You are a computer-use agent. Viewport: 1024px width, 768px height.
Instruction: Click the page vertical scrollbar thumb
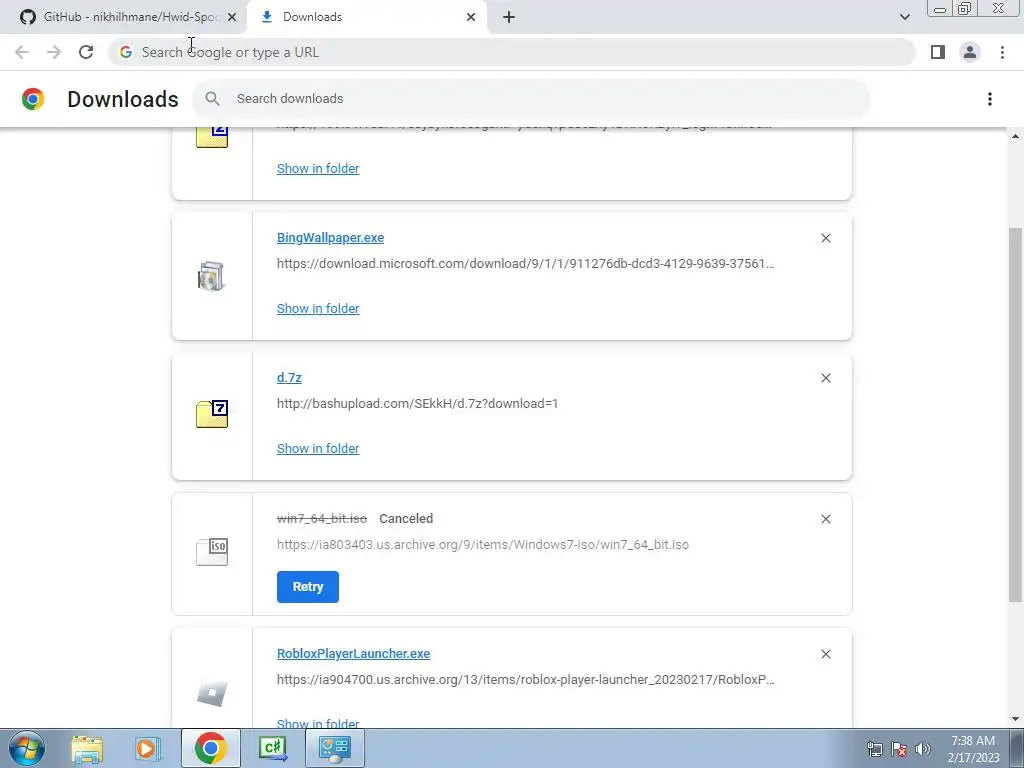[x=1016, y=415]
